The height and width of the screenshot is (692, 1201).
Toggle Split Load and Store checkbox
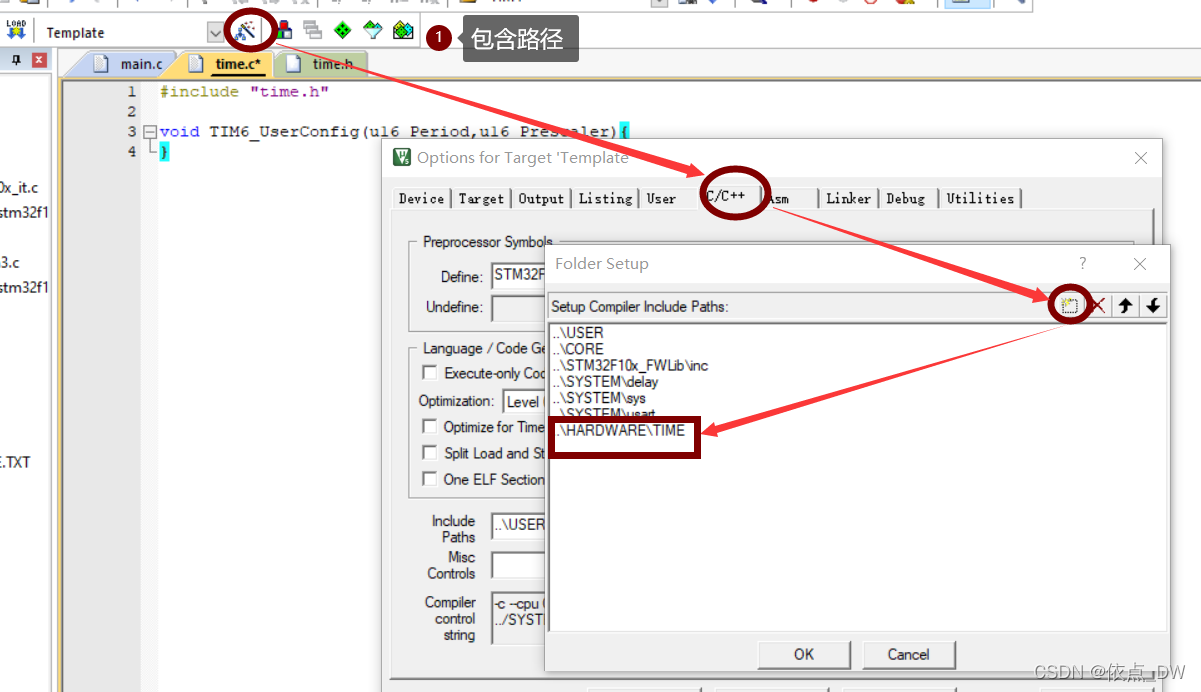pos(430,453)
